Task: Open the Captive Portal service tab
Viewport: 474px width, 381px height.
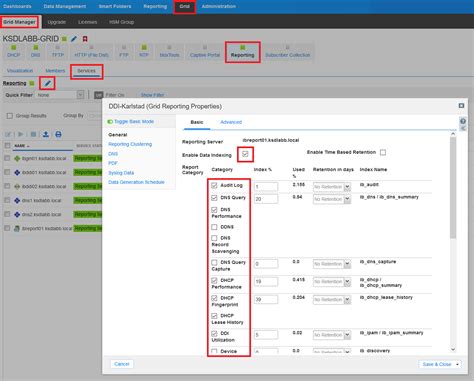Action: pos(205,52)
